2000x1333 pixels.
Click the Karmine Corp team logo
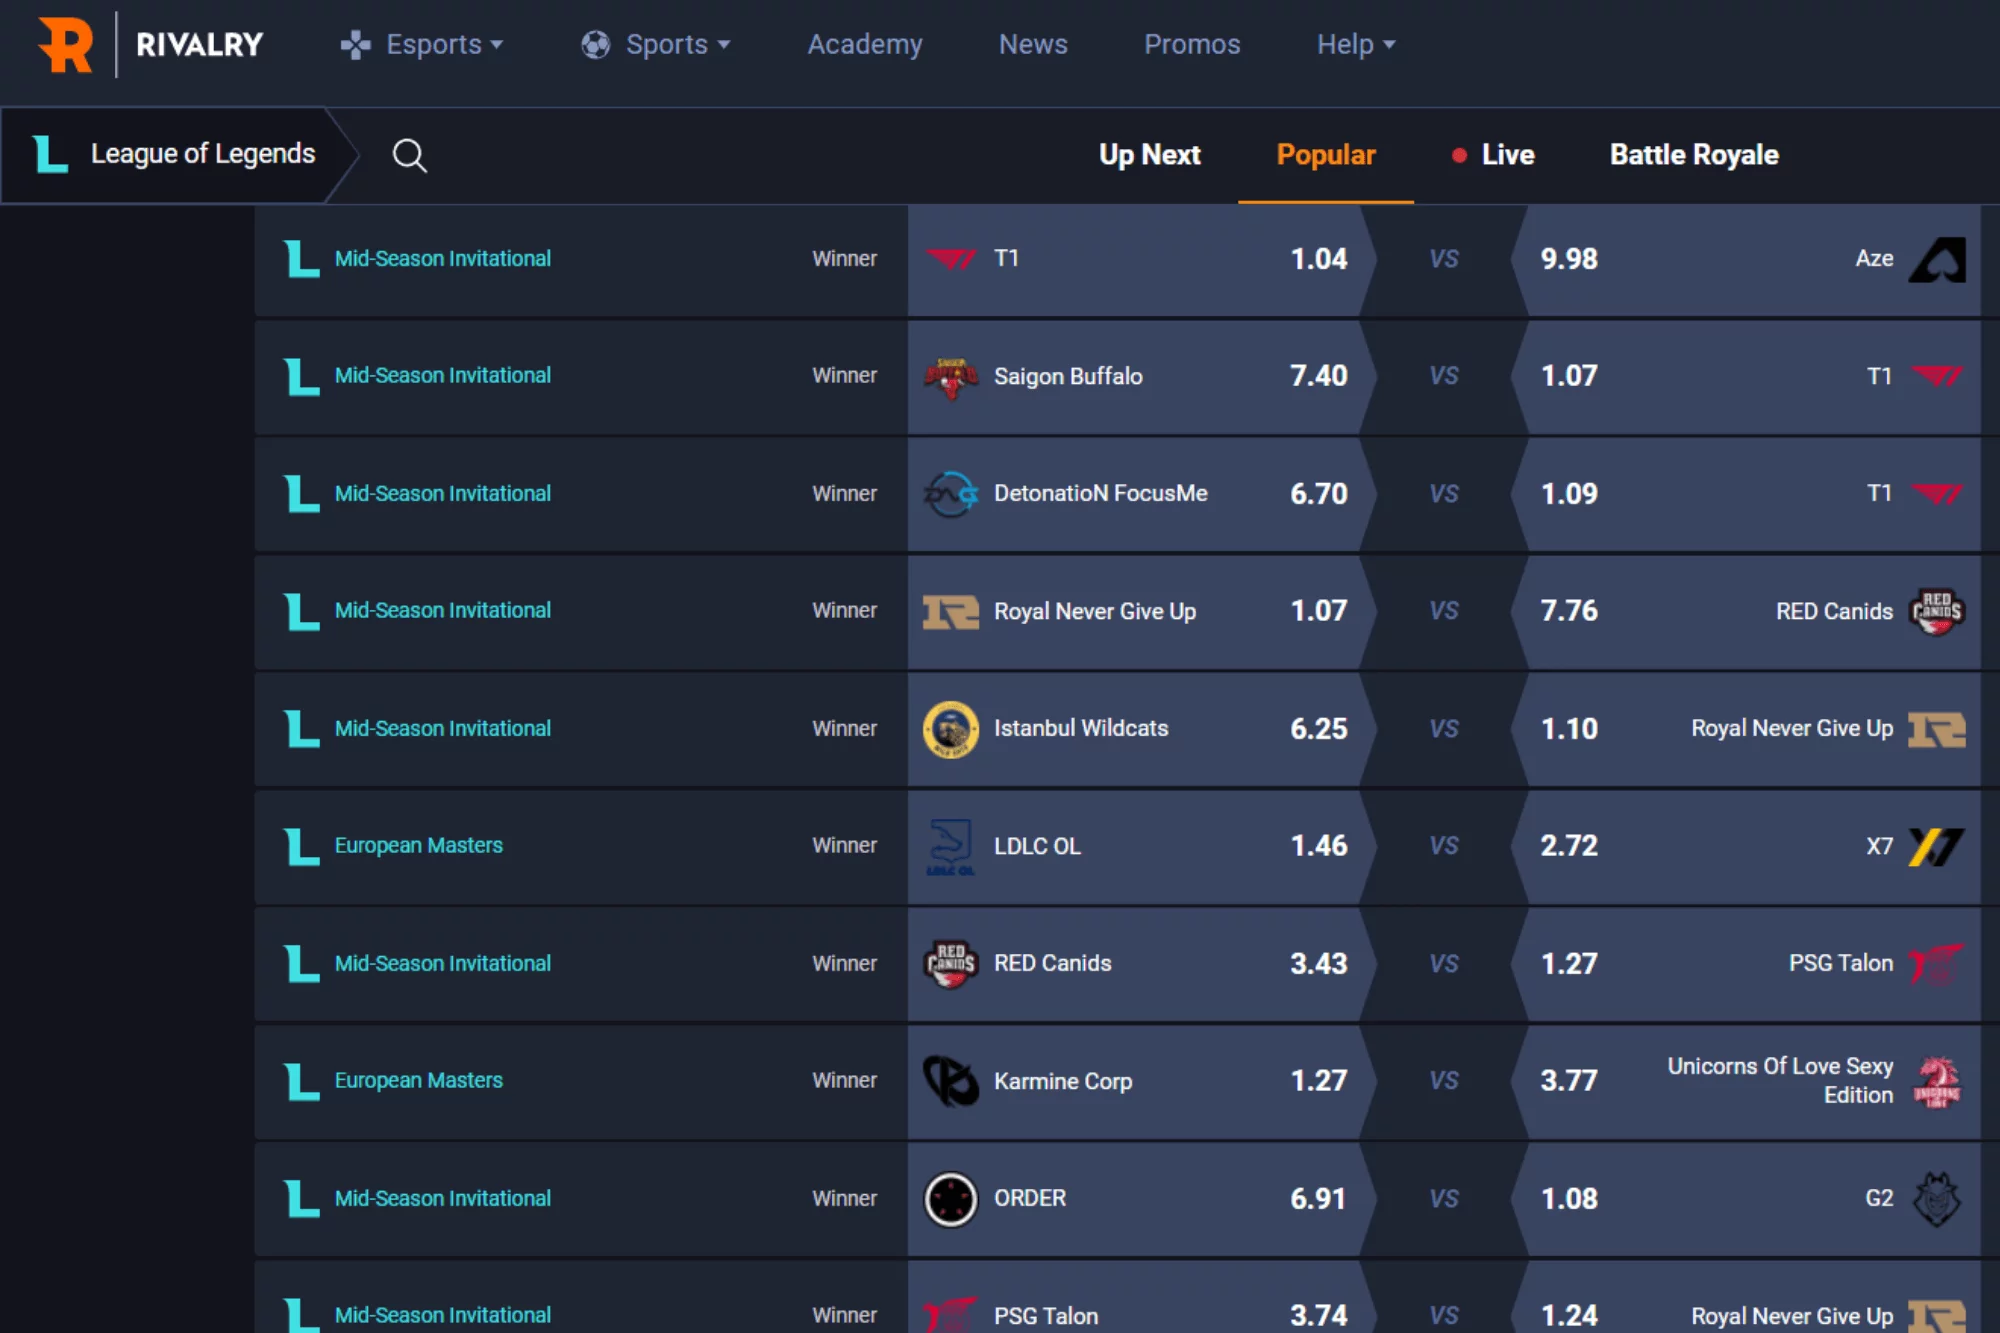pyautogui.click(x=951, y=1081)
